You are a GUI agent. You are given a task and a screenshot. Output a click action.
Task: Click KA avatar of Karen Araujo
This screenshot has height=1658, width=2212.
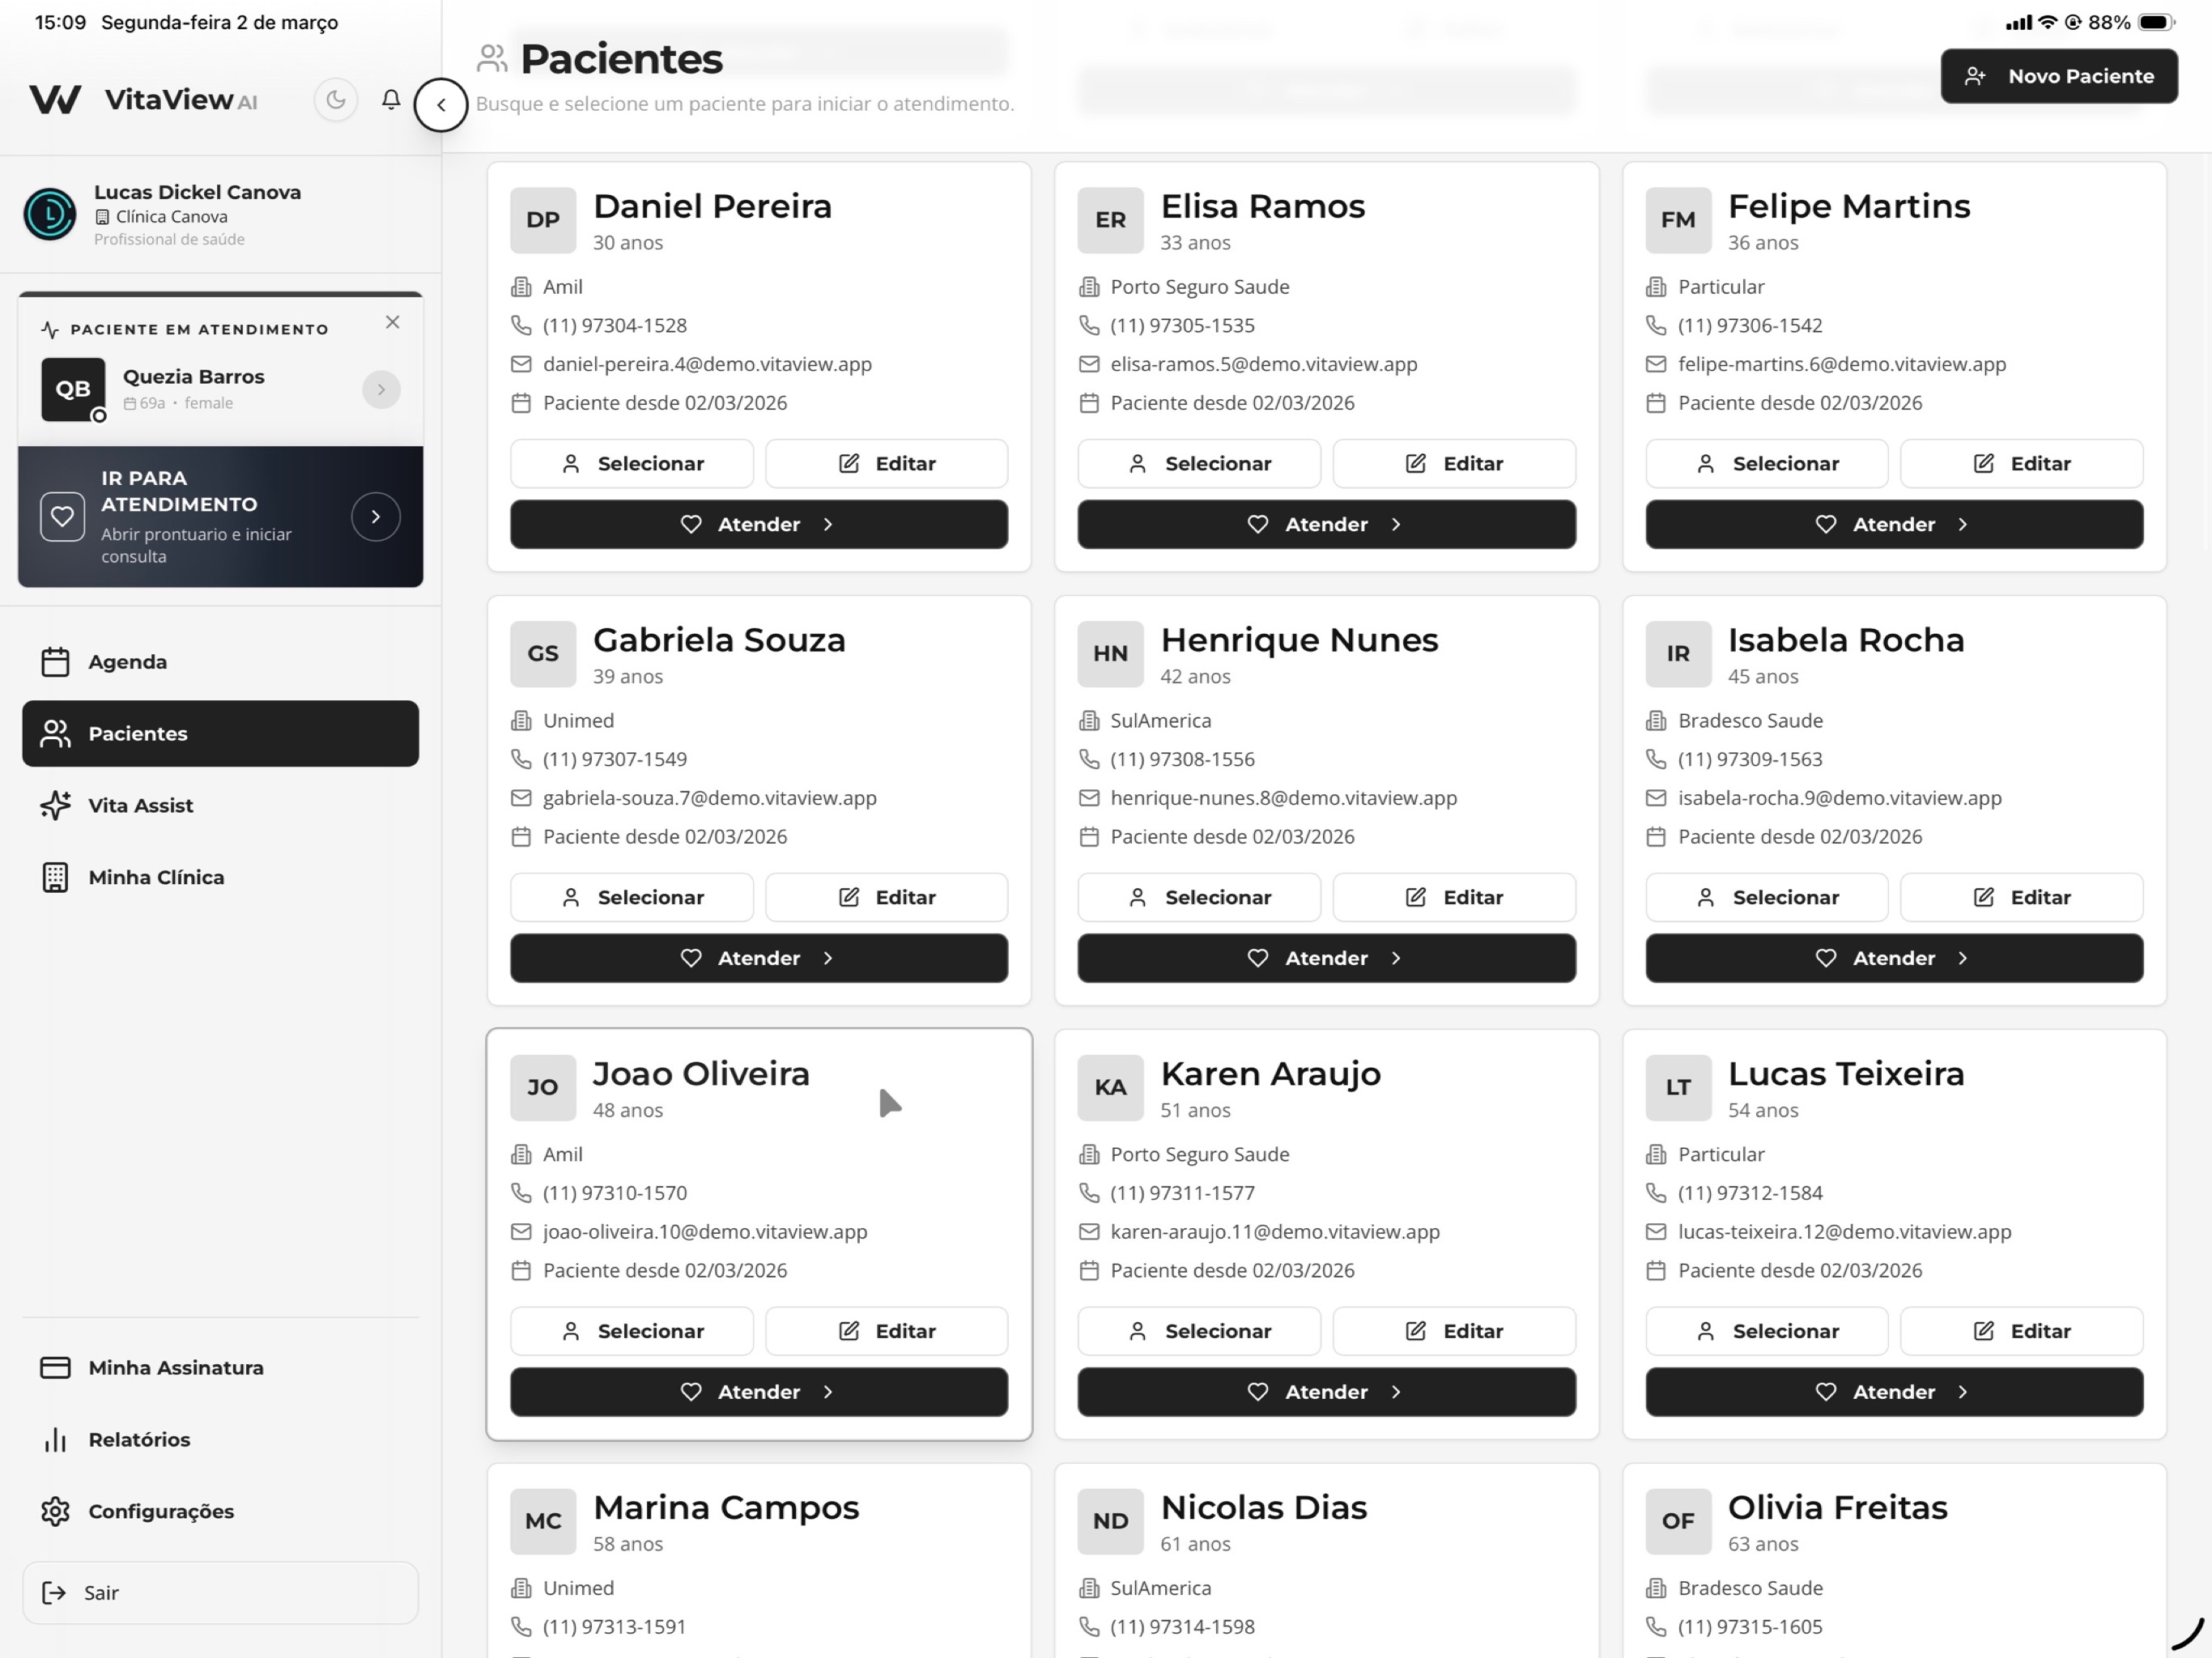1110,1088
